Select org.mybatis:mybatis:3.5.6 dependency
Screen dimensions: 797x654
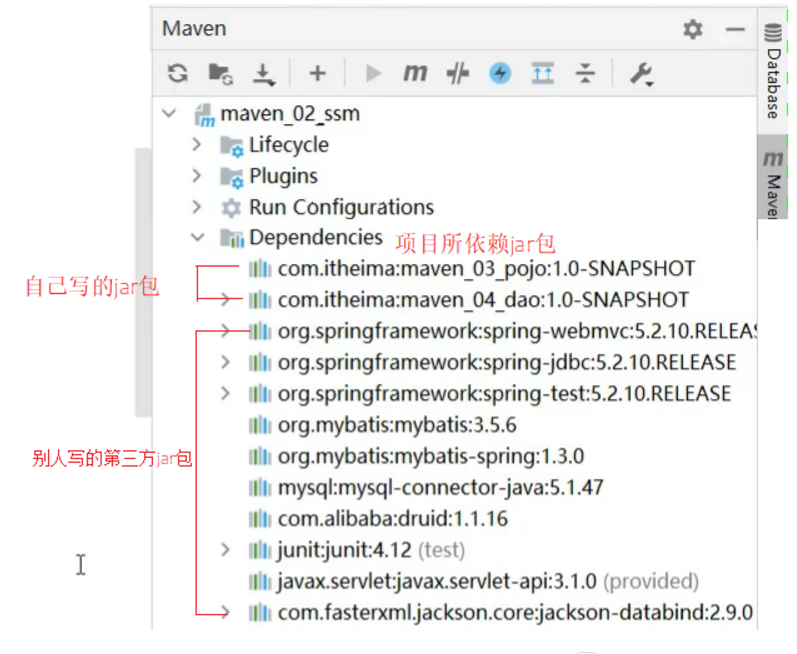point(396,424)
